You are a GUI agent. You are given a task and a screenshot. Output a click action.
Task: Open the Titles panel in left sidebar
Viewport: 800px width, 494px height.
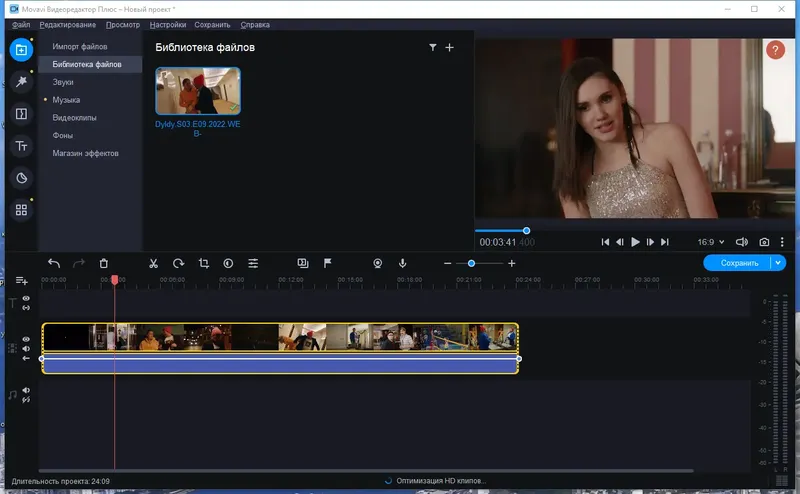[20, 146]
